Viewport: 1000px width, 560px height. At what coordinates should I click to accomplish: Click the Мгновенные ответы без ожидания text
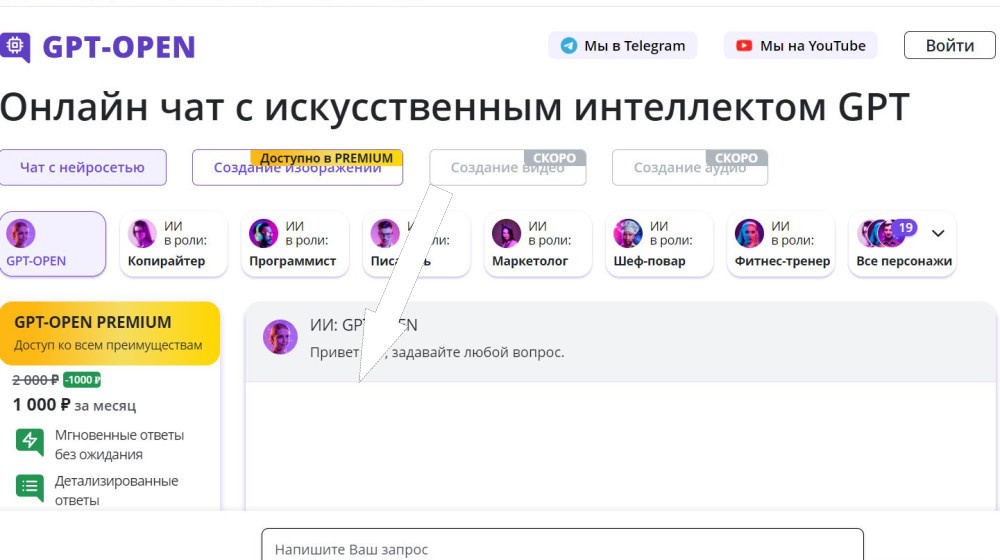(119, 445)
